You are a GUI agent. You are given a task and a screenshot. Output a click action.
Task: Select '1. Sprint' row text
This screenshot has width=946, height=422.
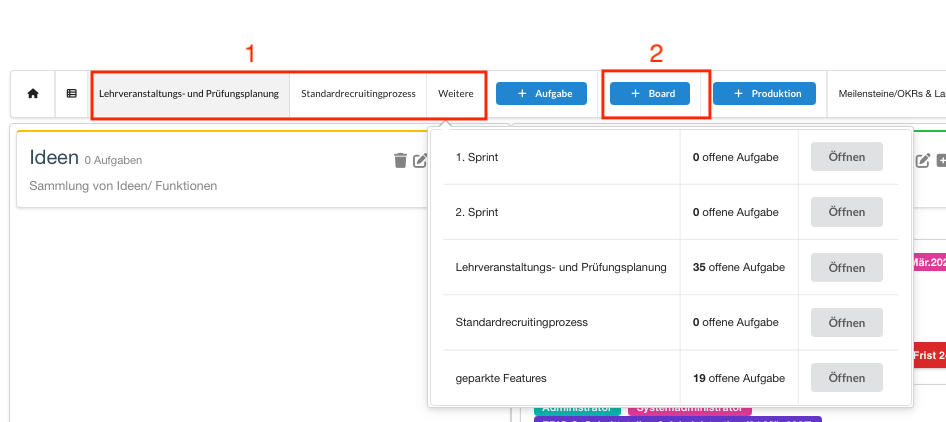click(477, 157)
